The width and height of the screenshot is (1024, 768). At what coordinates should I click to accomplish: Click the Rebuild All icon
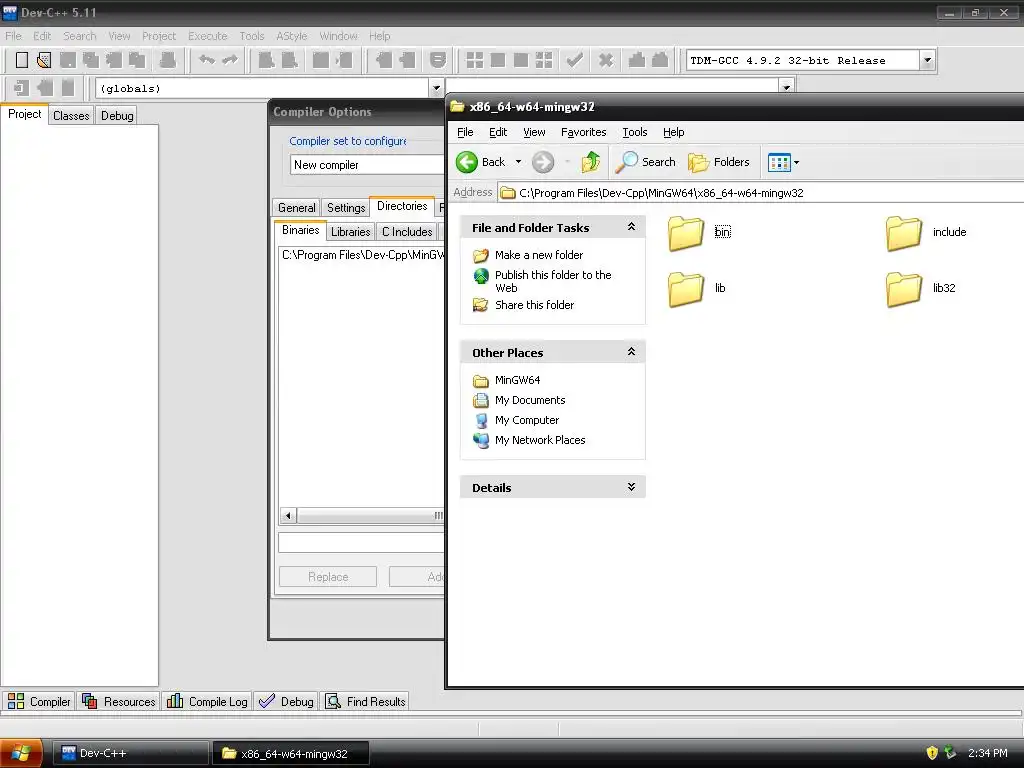point(544,60)
